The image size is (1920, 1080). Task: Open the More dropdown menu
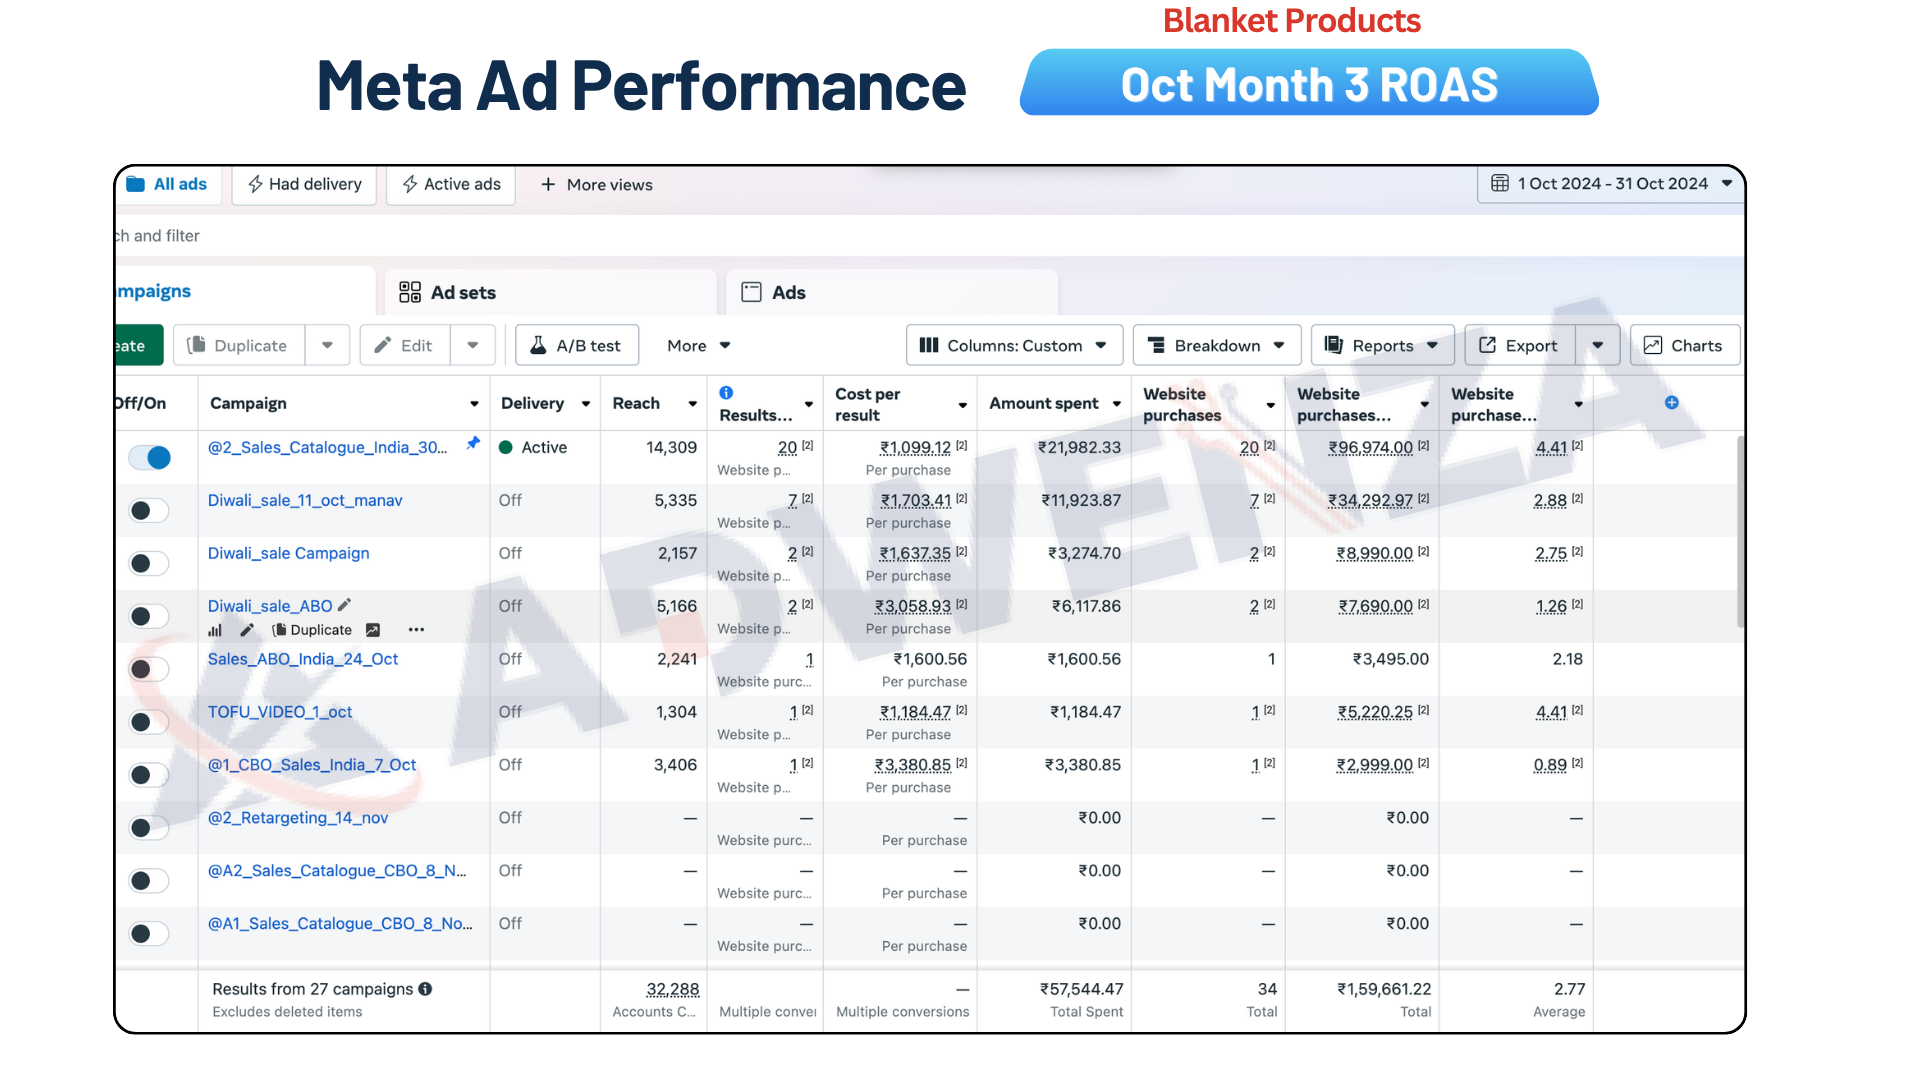[699, 345]
